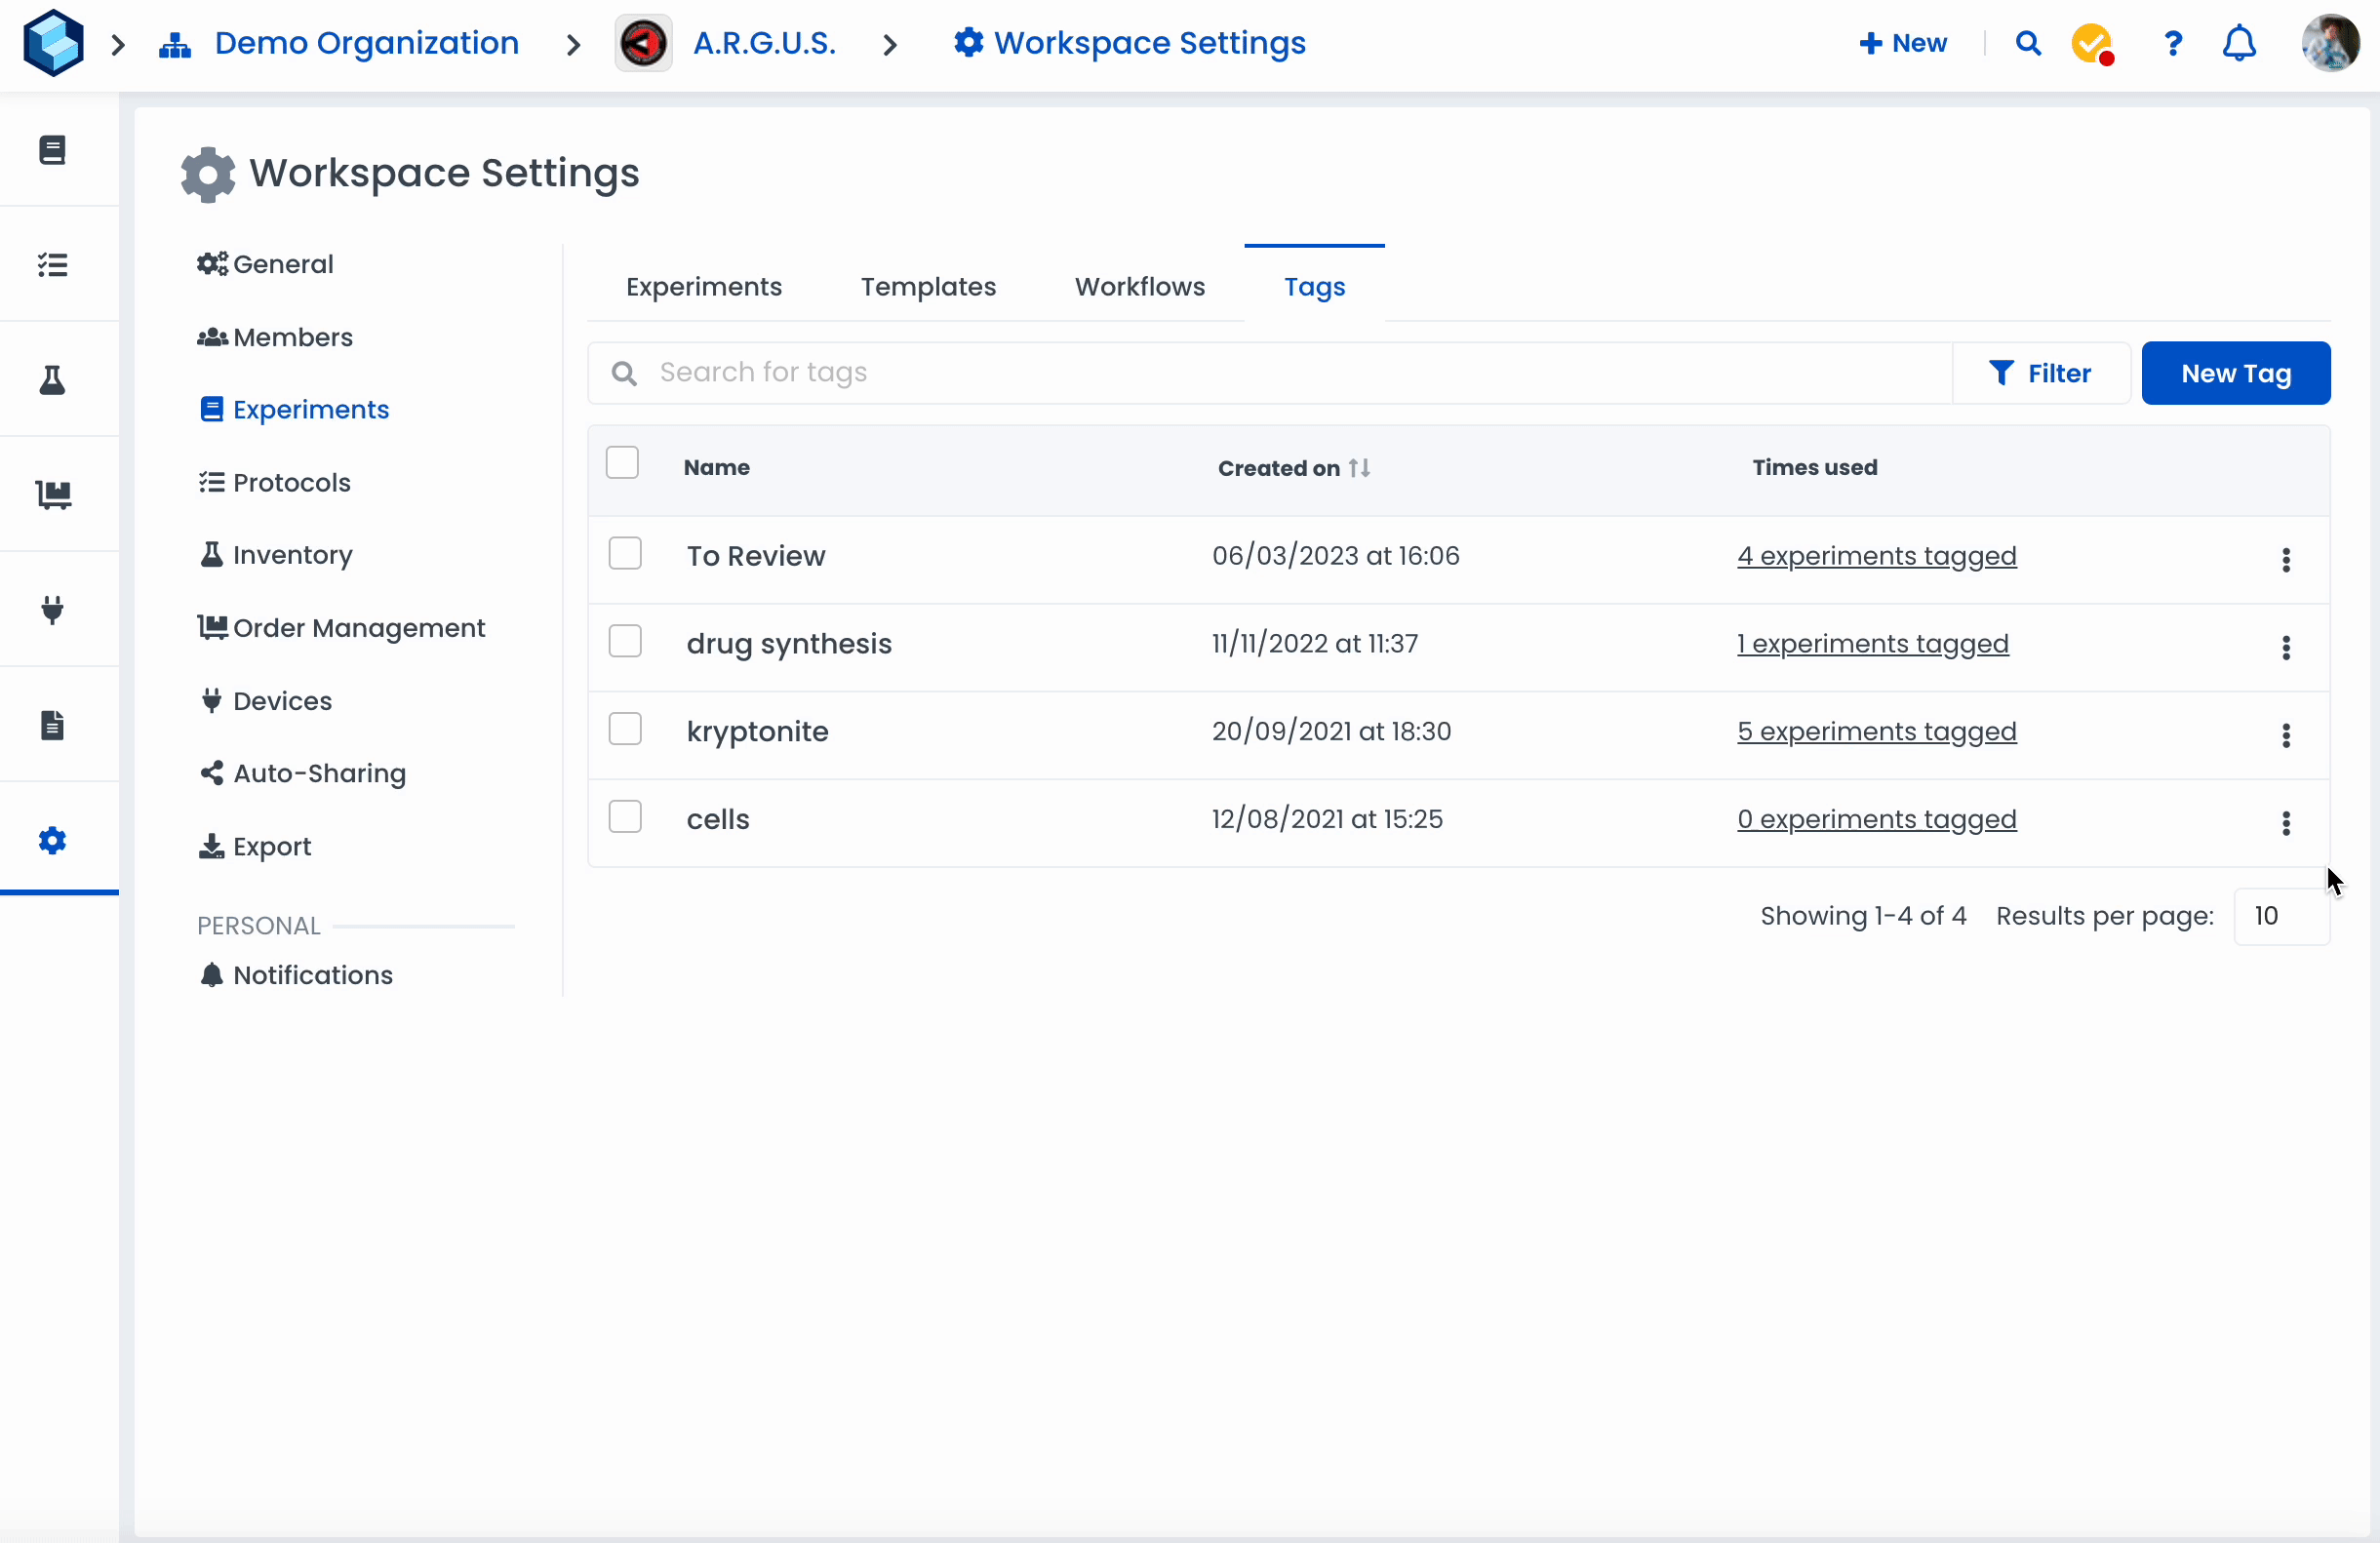
Task: Click the yellow checkmark status icon
Action: pos(2091,43)
